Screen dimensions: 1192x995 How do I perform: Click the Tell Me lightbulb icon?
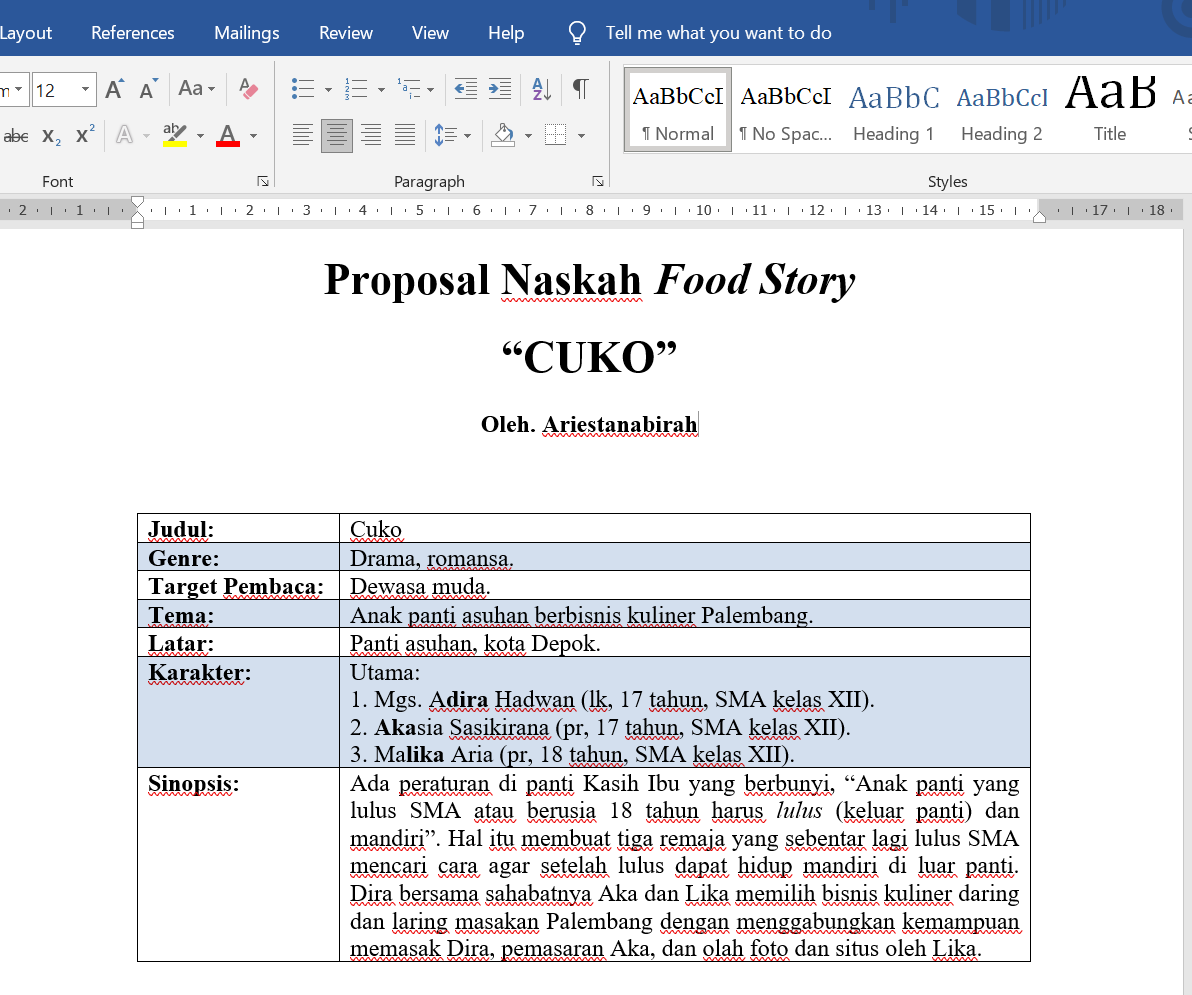577,33
